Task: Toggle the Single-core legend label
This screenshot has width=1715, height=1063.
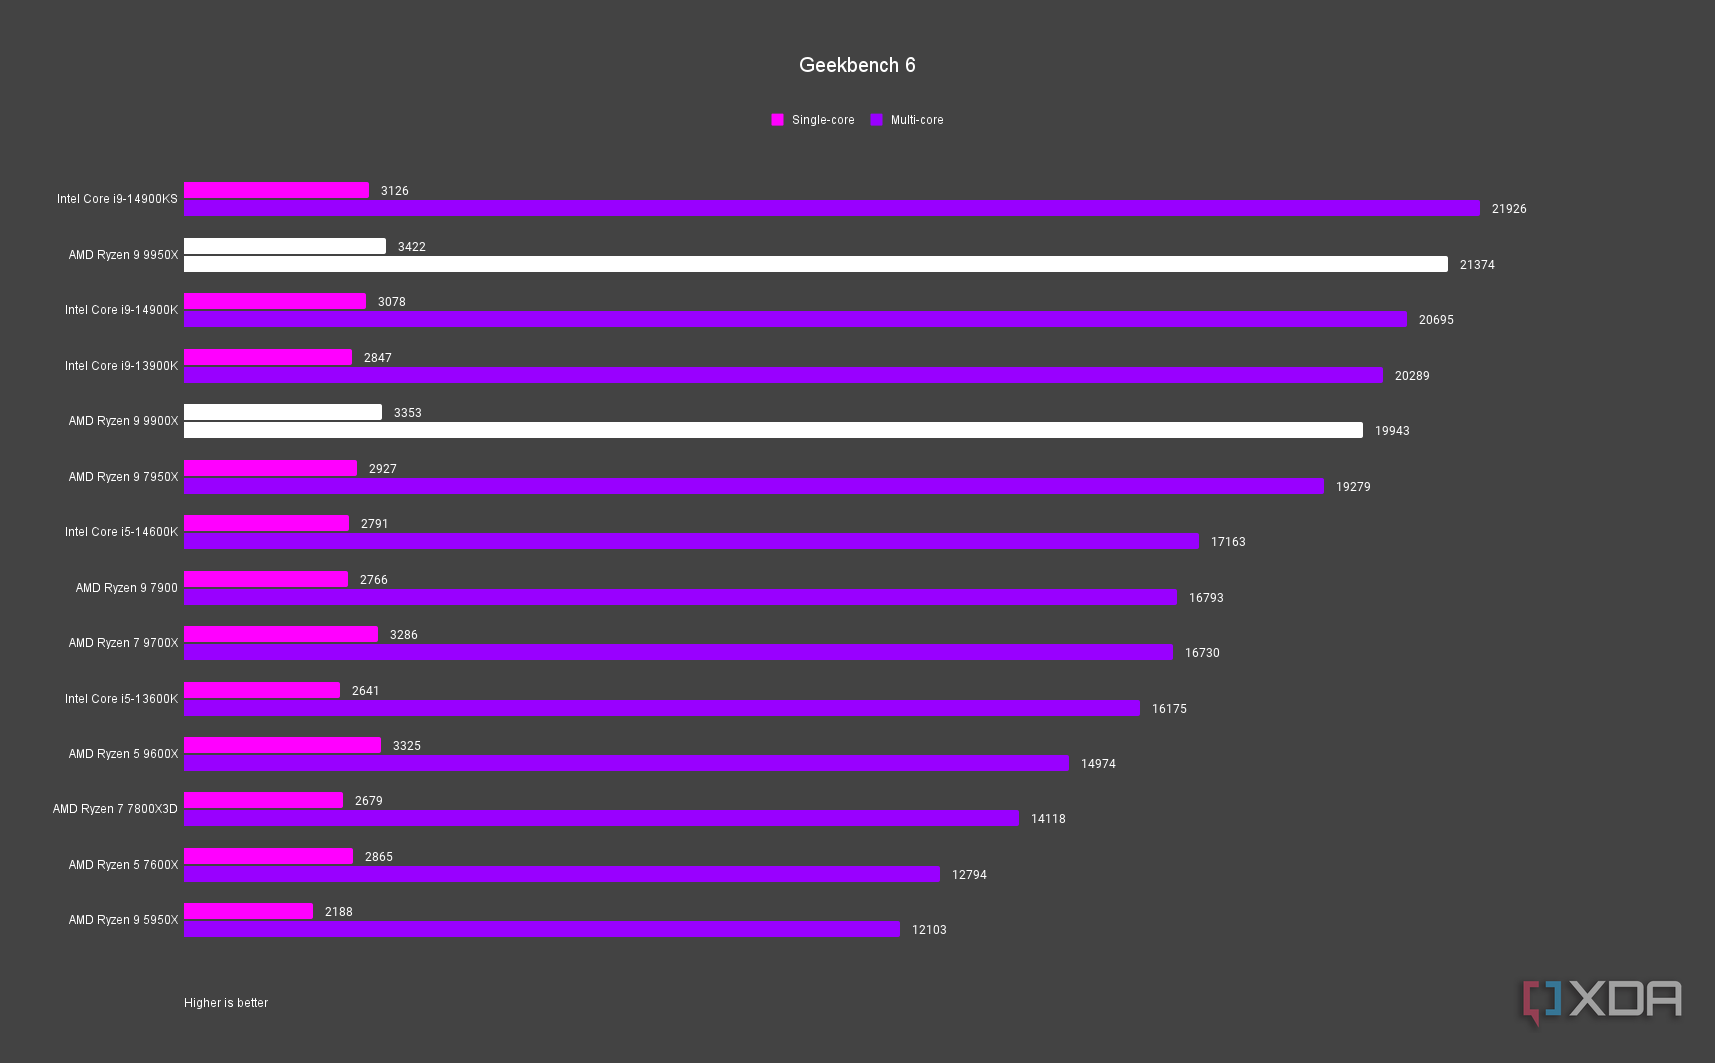Action: coord(823,120)
